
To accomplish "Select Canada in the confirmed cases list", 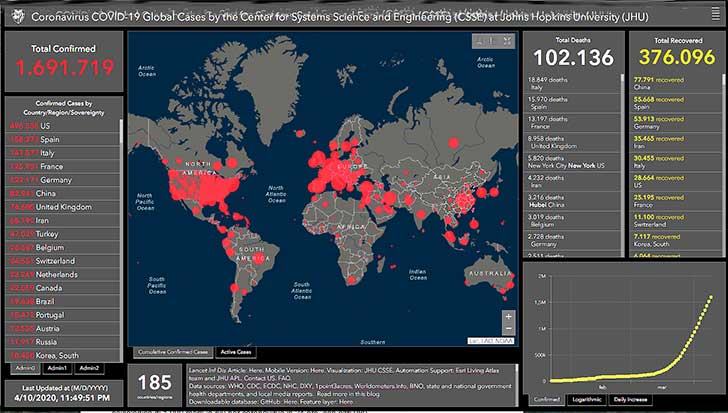I will pyautogui.click(x=63, y=288).
